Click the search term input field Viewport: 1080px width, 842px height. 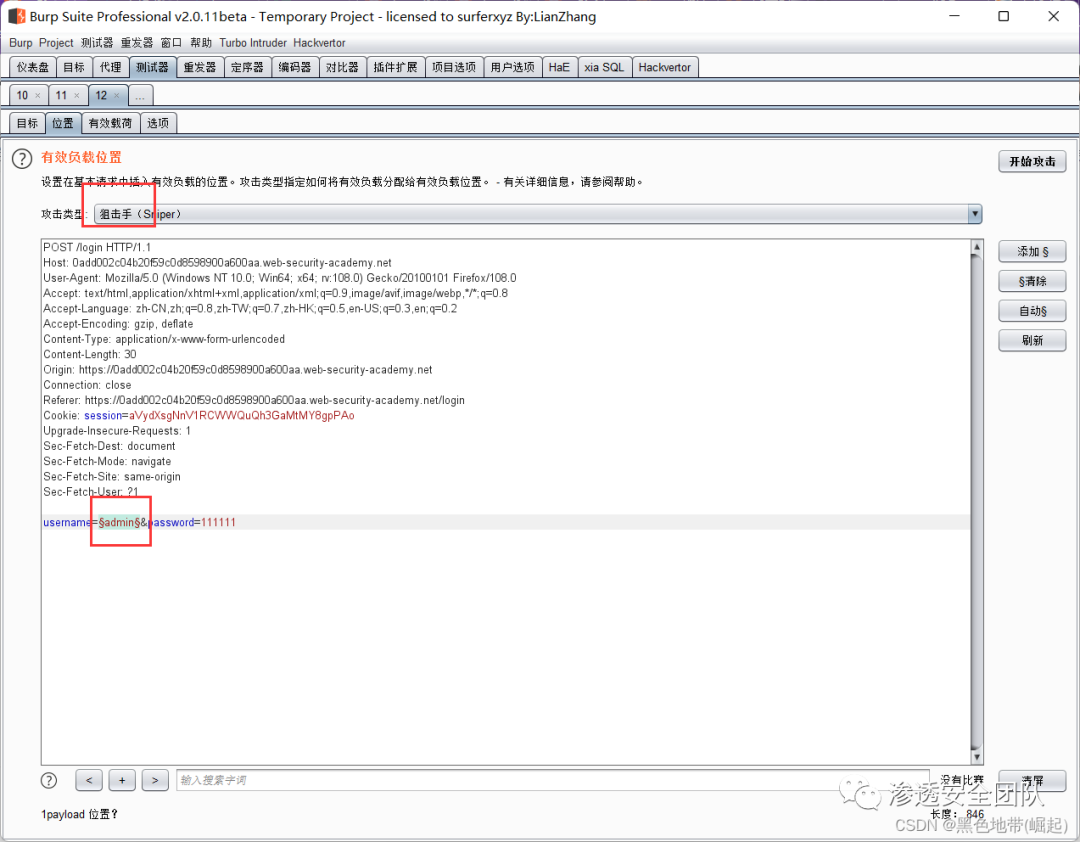coord(551,780)
